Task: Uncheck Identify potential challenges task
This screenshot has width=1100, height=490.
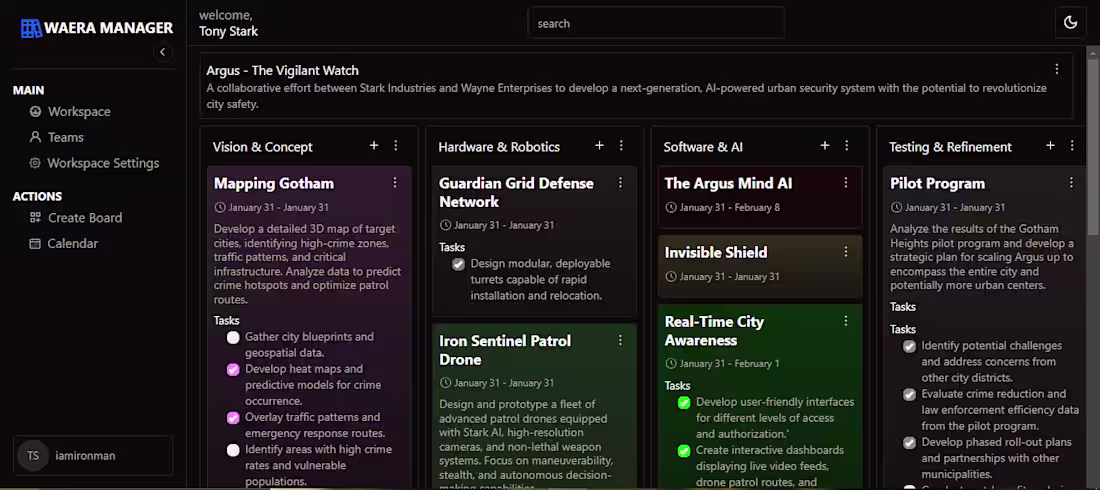Action: 910,347
